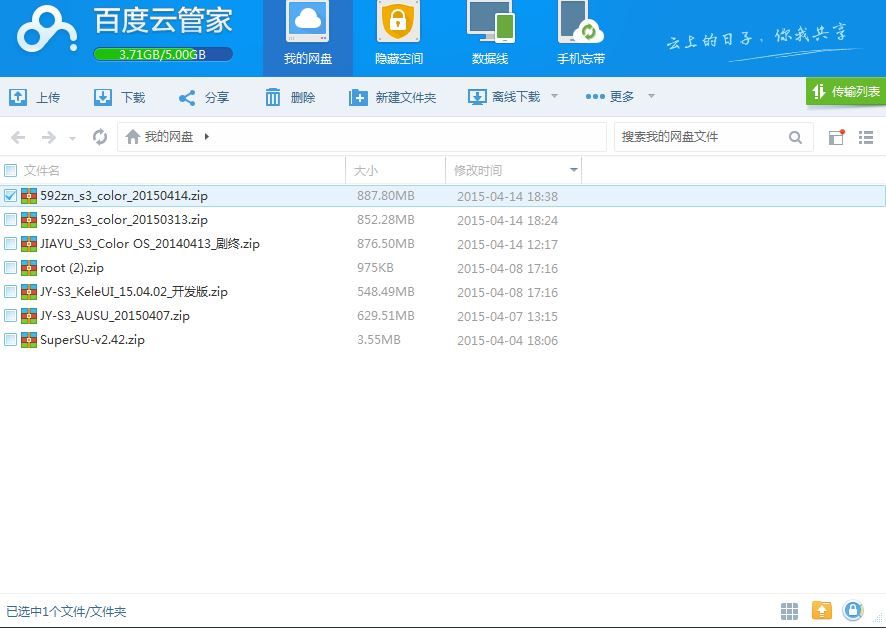This screenshot has height=628, width=886.
Task: Click status text 已选中1个文件/文件夹
Action: [x=66, y=612]
